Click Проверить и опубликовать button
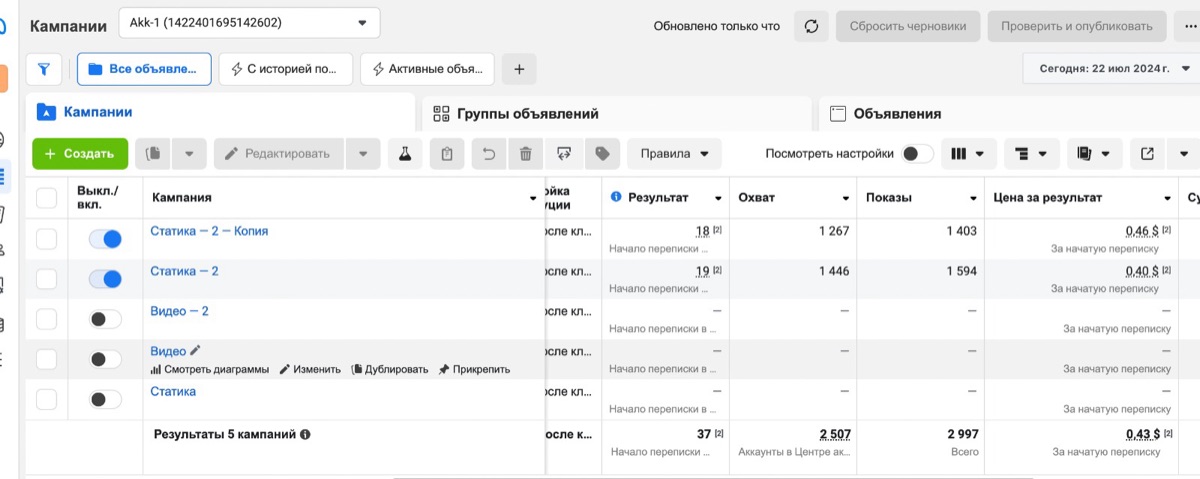Screen dimensions: 1200x479 pyautogui.click(x=1077, y=26)
